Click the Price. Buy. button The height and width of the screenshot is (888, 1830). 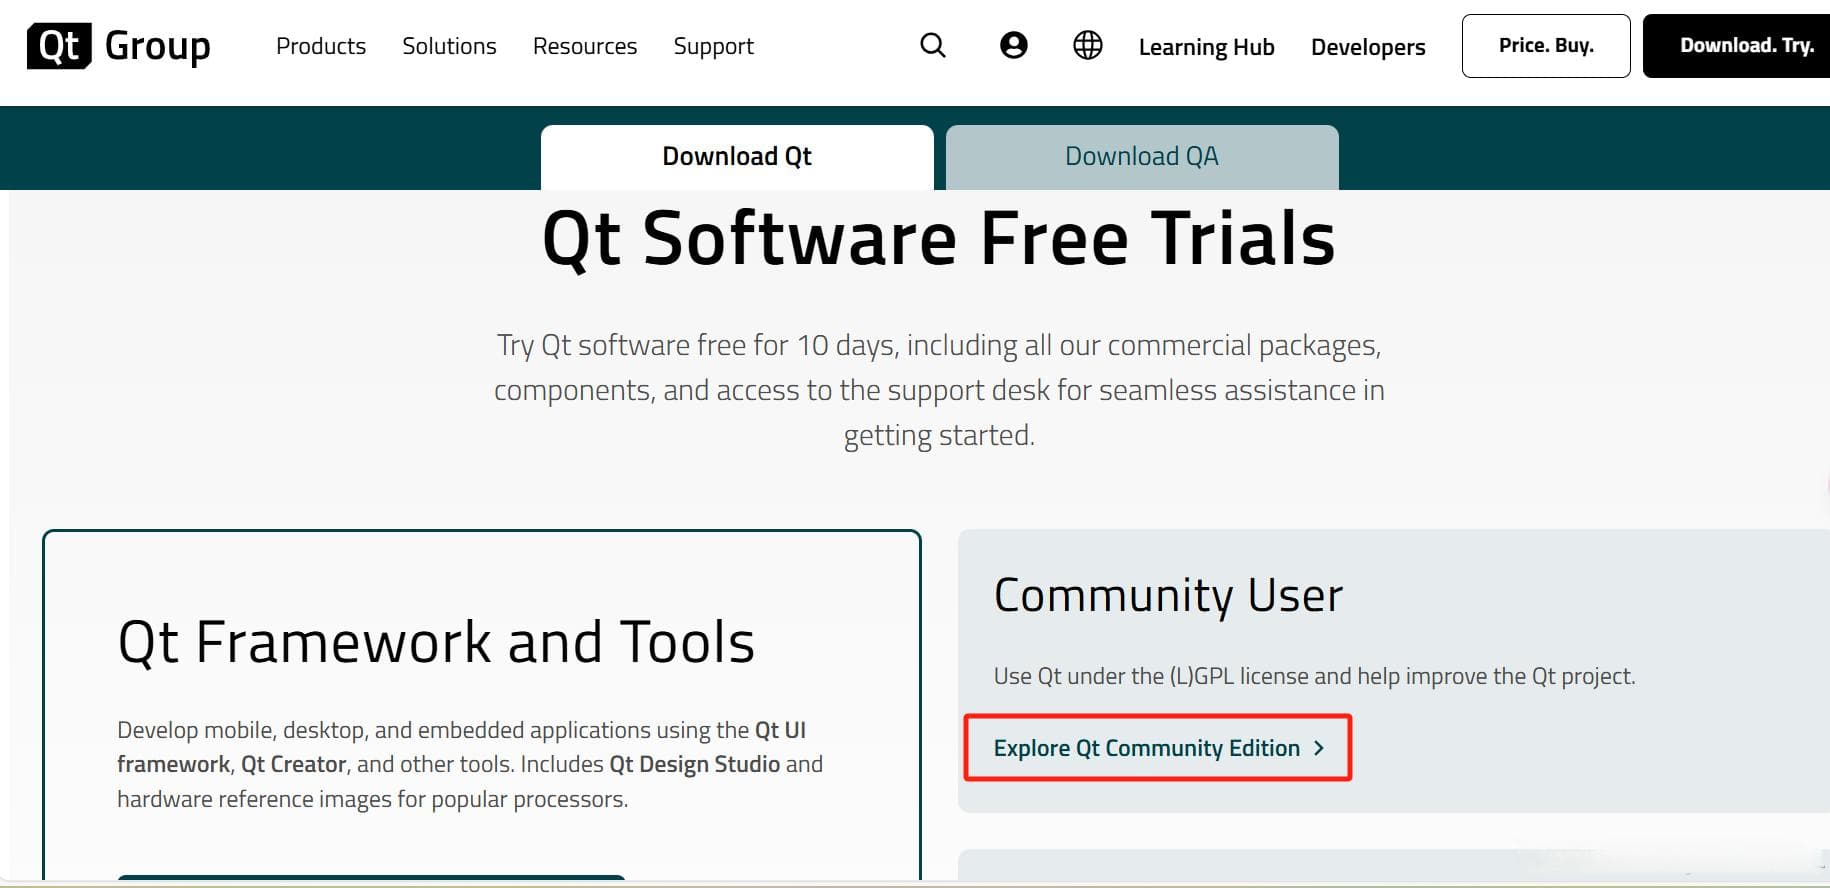1546,46
